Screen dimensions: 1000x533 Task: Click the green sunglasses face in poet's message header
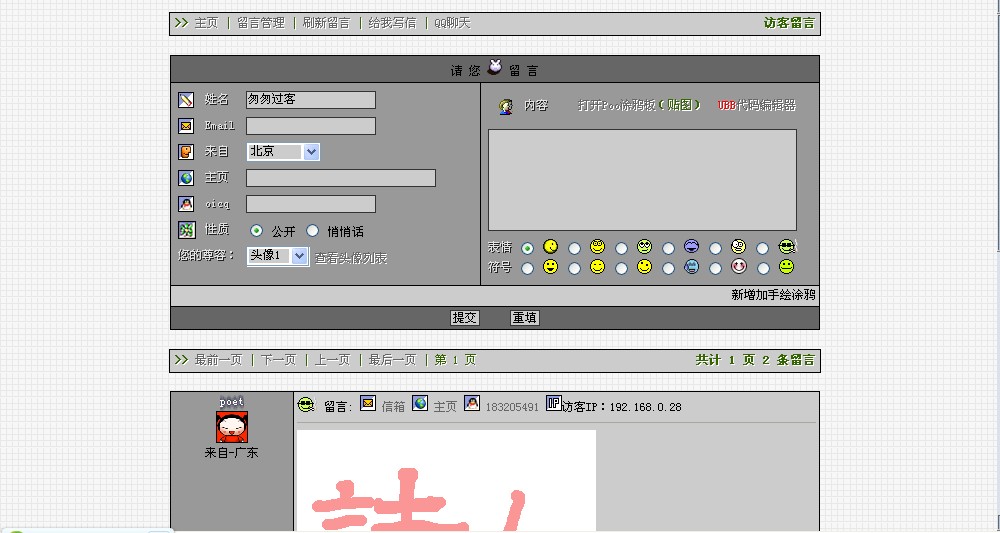(x=306, y=404)
